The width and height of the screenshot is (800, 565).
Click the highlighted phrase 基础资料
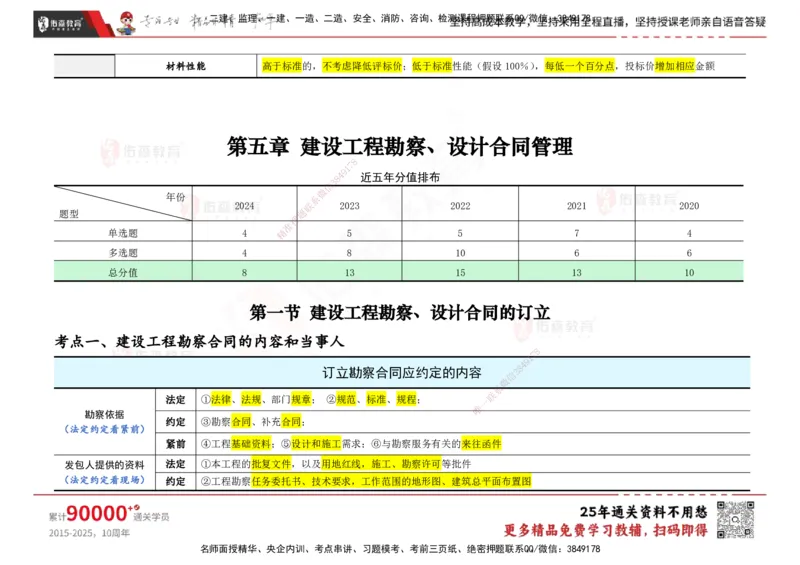tap(251, 444)
